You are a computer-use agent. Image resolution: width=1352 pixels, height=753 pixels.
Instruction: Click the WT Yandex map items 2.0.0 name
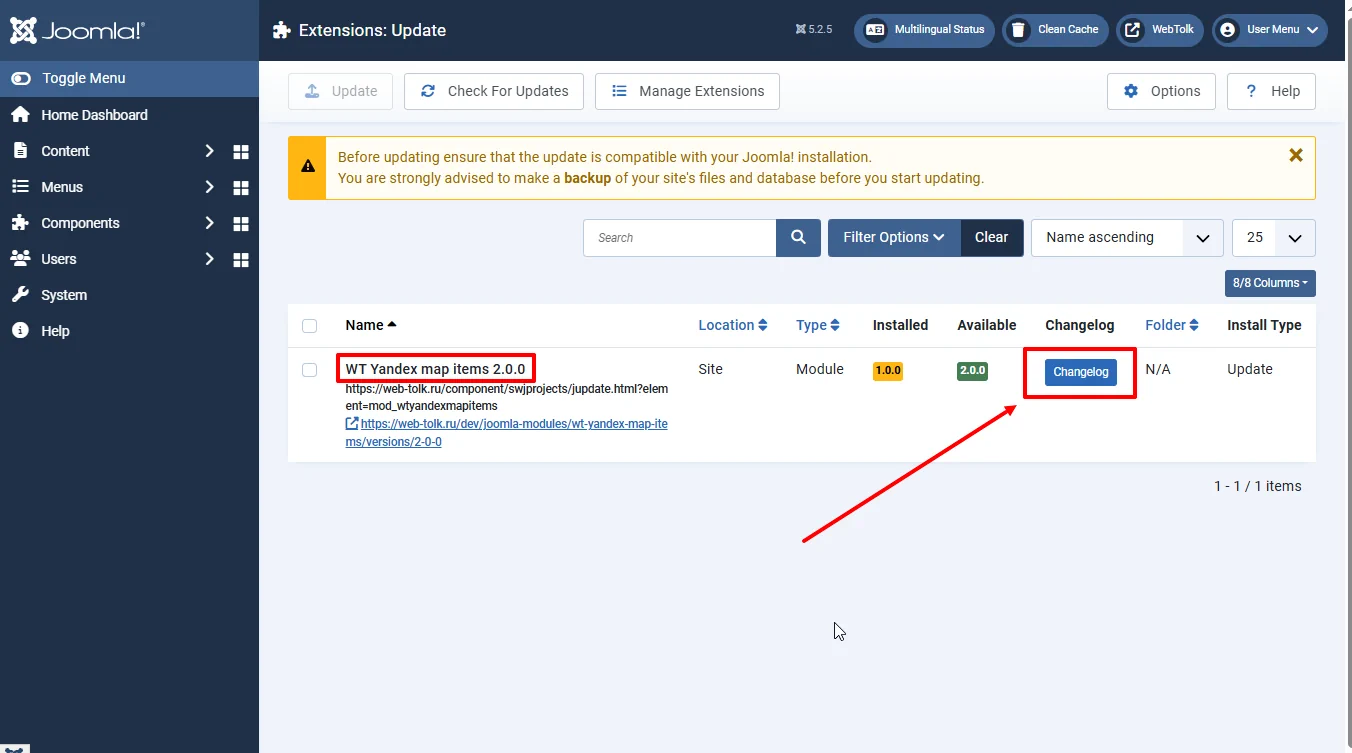click(435, 369)
